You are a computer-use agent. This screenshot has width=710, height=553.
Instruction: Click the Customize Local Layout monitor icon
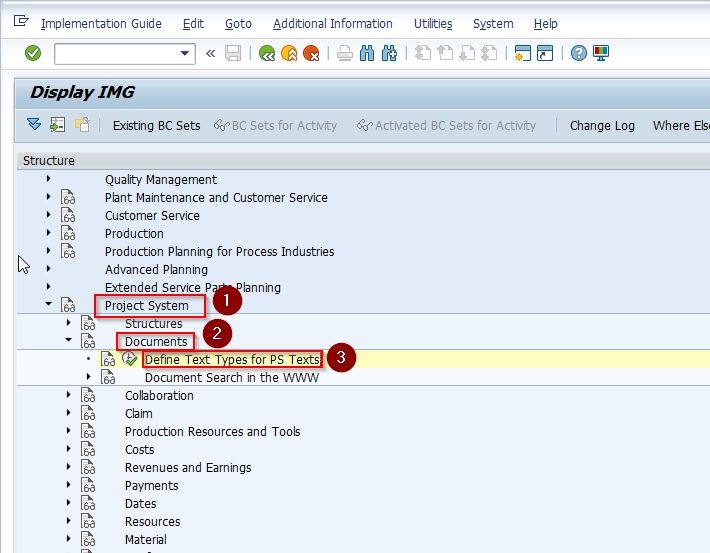pos(601,53)
